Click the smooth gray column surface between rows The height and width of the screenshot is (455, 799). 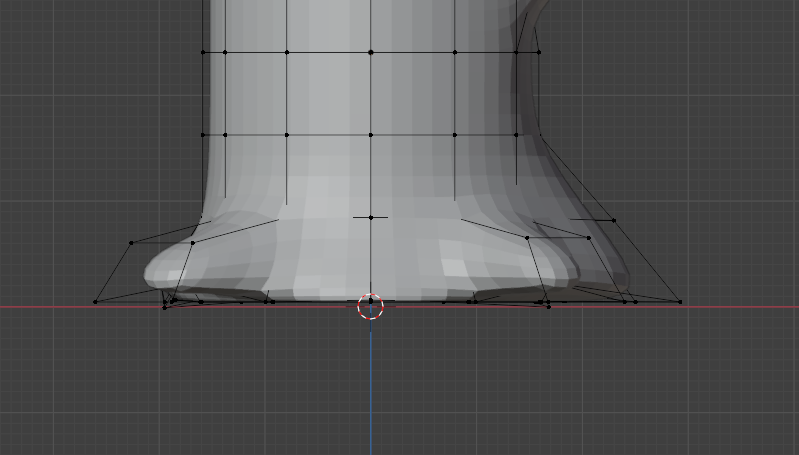[330, 95]
